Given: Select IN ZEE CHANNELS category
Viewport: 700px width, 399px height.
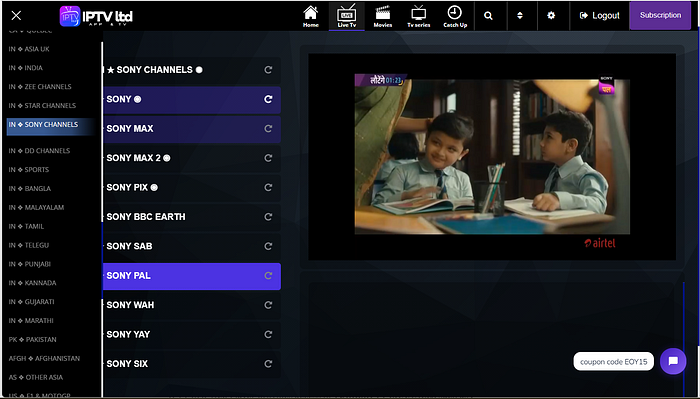Looking at the screenshot, I should pyautogui.click(x=40, y=87).
